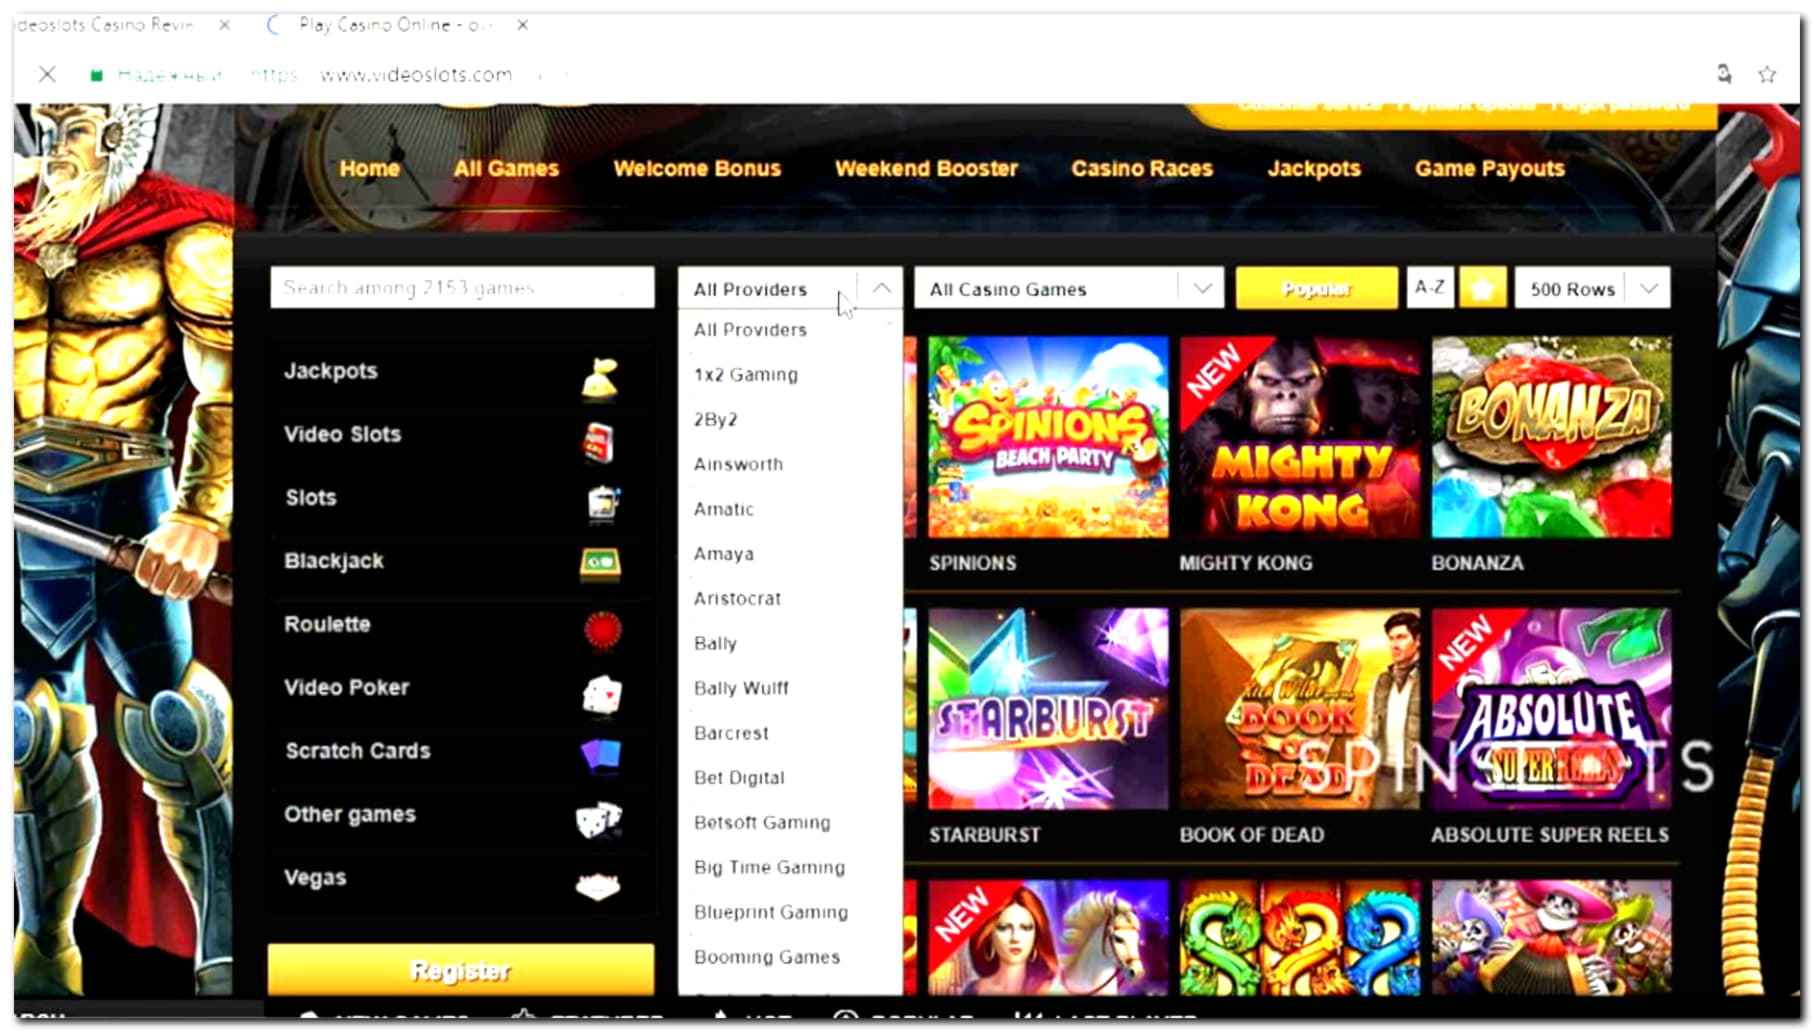The image size is (1814, 1032).
Task: Click the Vegas category icon
Action: [598, 886]
